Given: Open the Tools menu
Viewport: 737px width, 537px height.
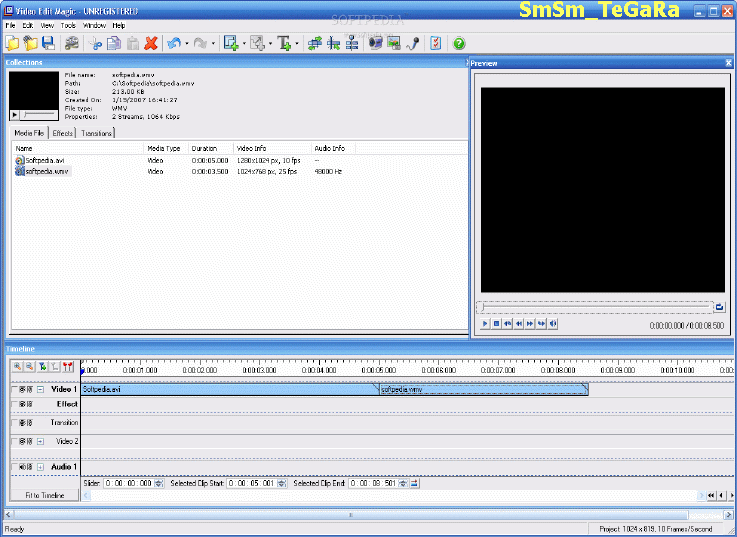Looking at the screenshot, I should 68,25.
